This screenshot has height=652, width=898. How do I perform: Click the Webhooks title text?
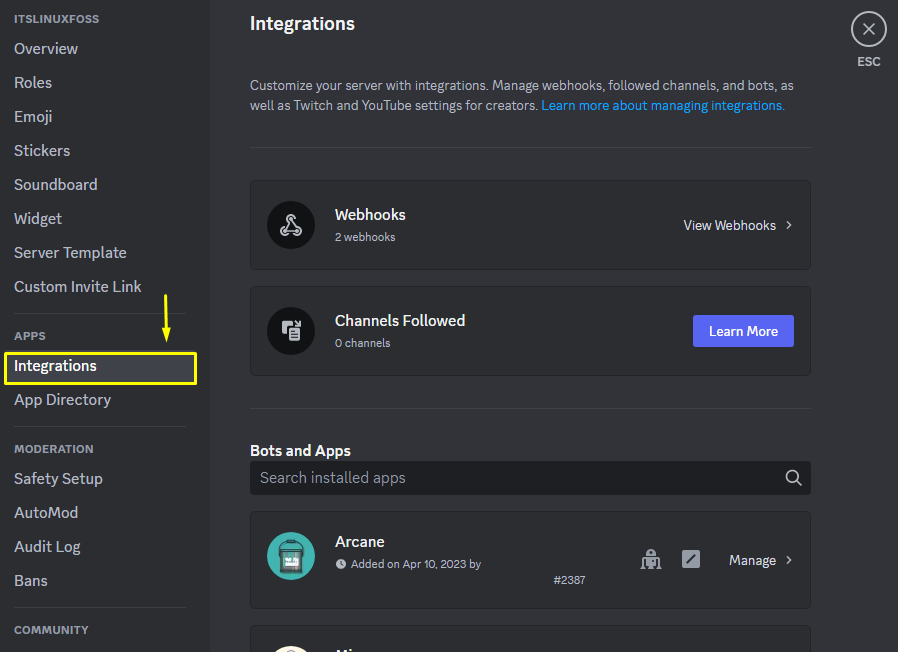(x=370, y=215)
